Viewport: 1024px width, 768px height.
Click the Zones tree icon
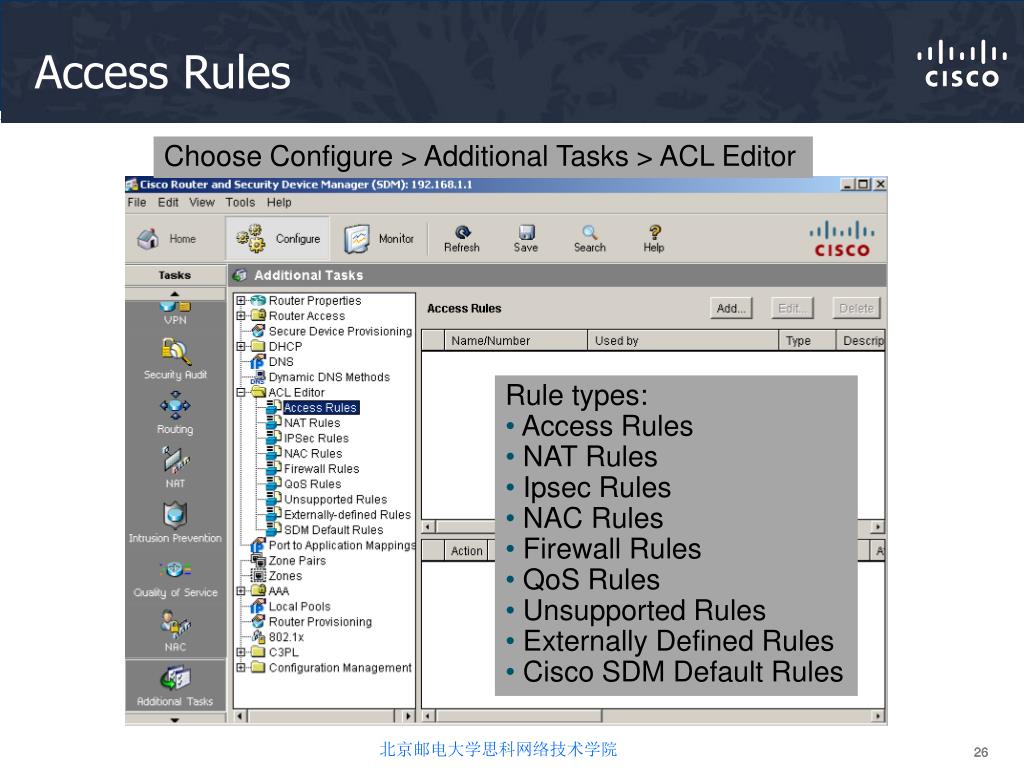[x=259, y=576]
